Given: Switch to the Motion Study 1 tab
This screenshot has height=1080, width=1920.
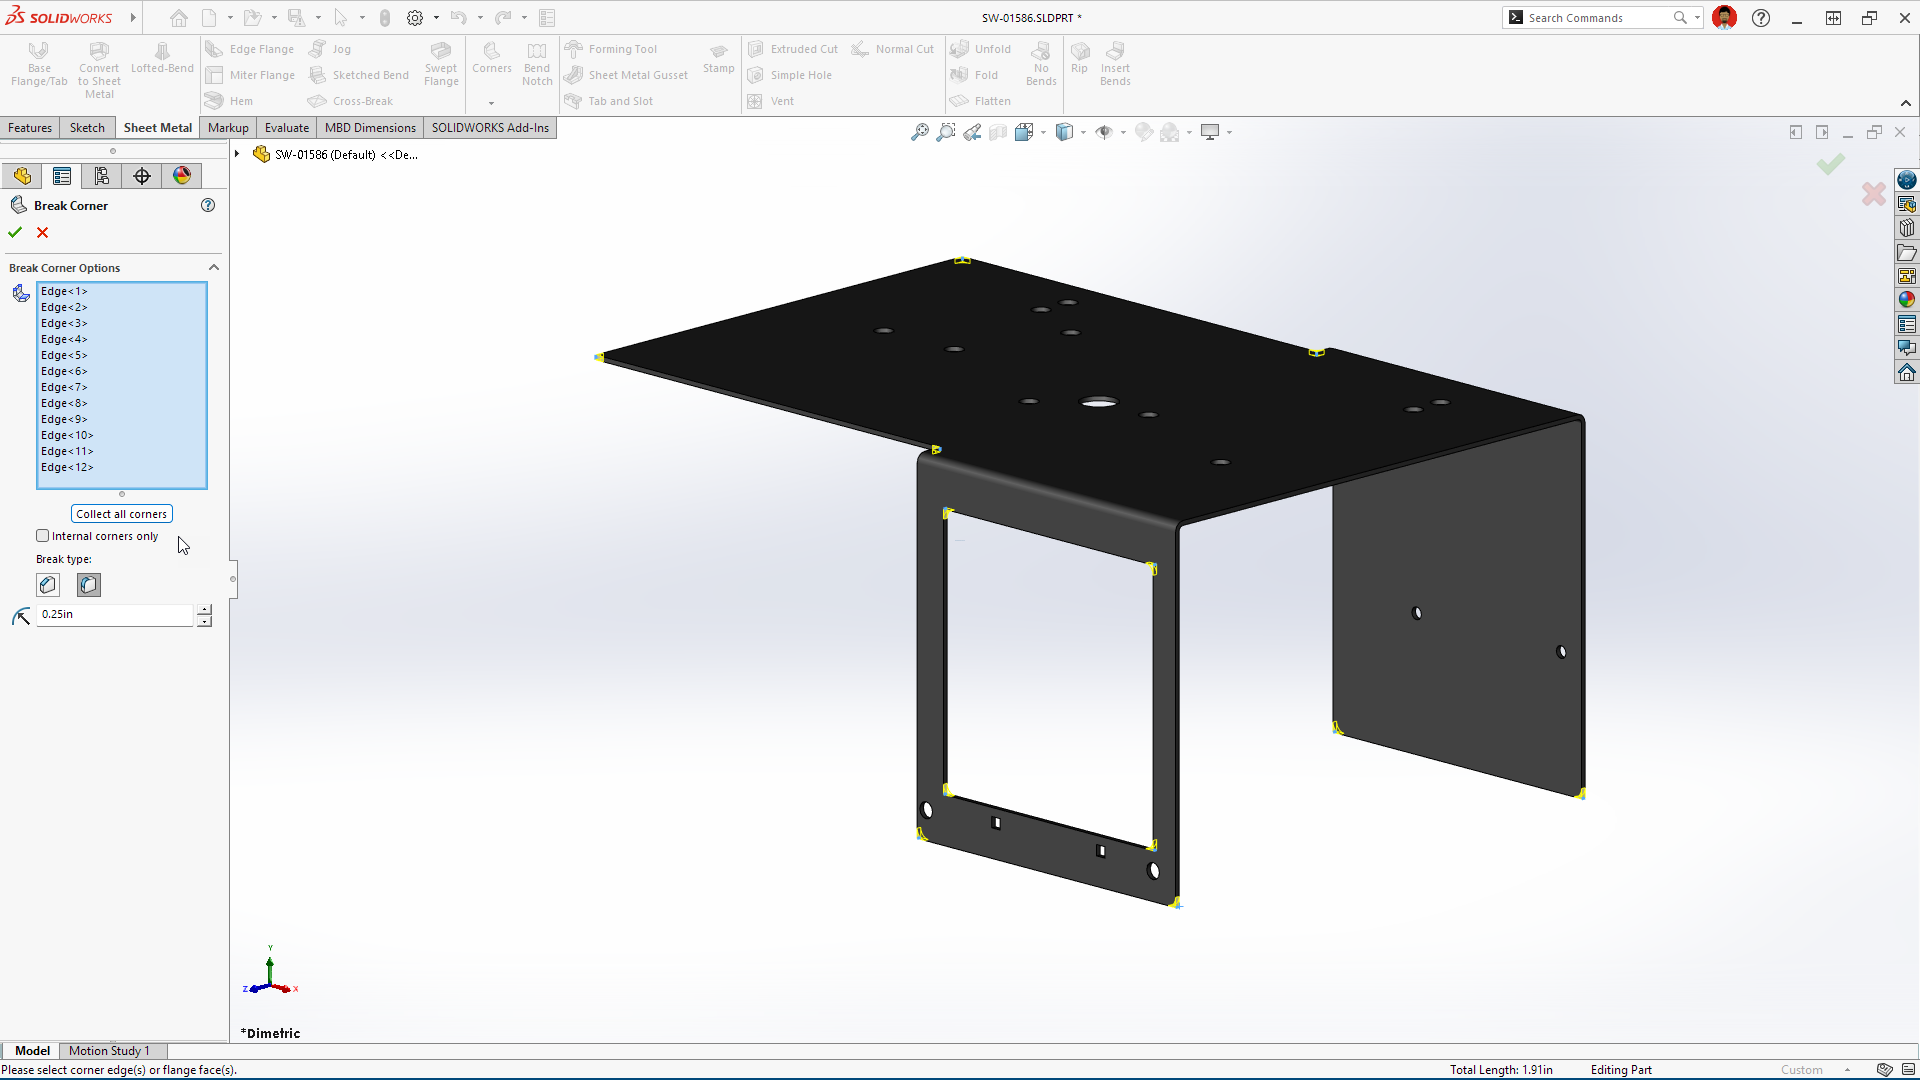Looking at the screenshot, I should point(109,1051).
